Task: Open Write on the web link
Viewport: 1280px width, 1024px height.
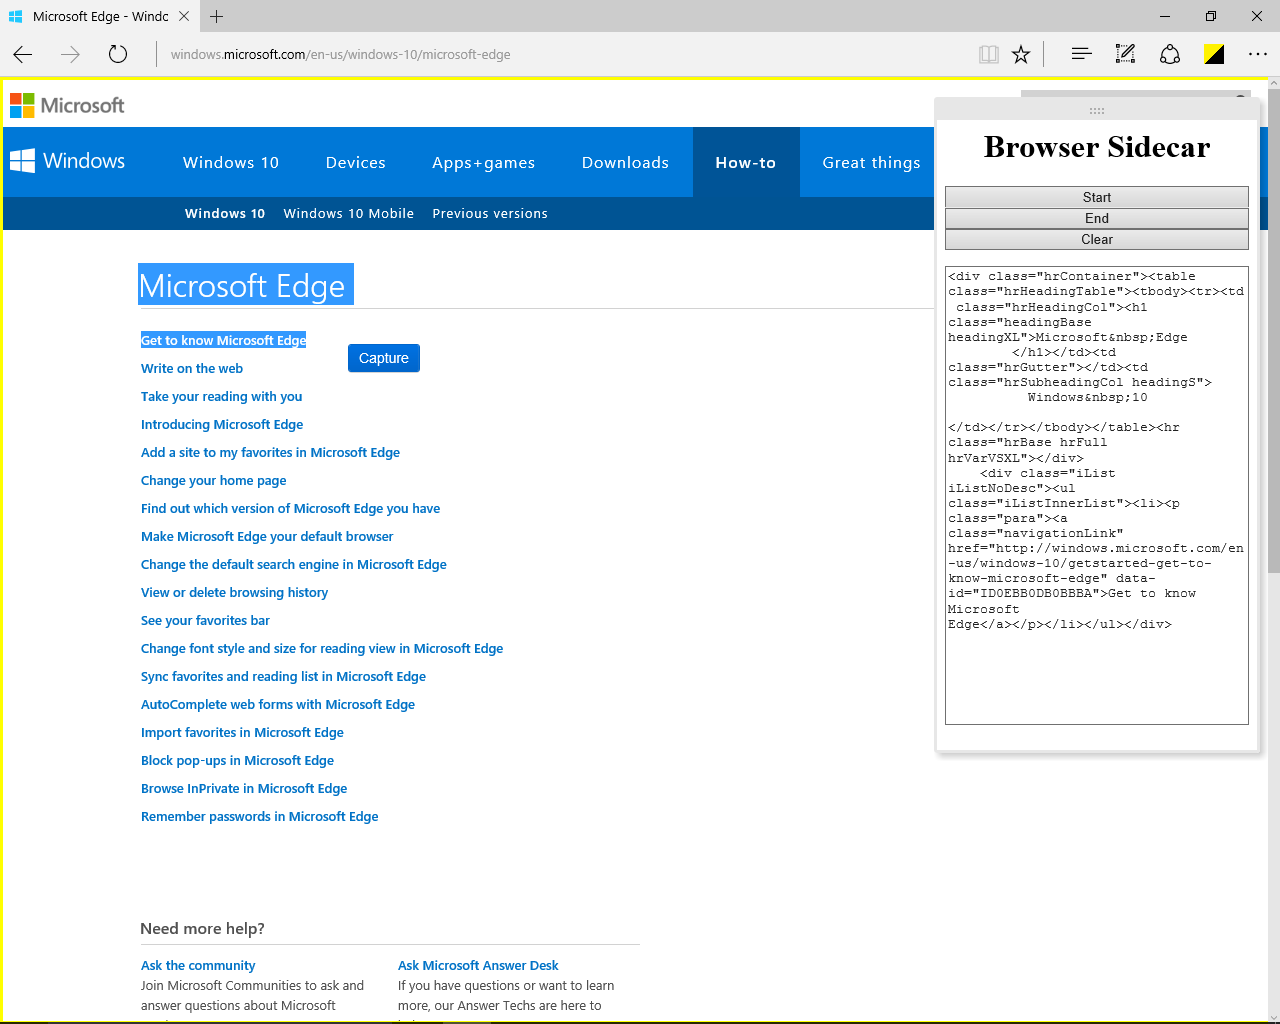Action: point(192,368)
